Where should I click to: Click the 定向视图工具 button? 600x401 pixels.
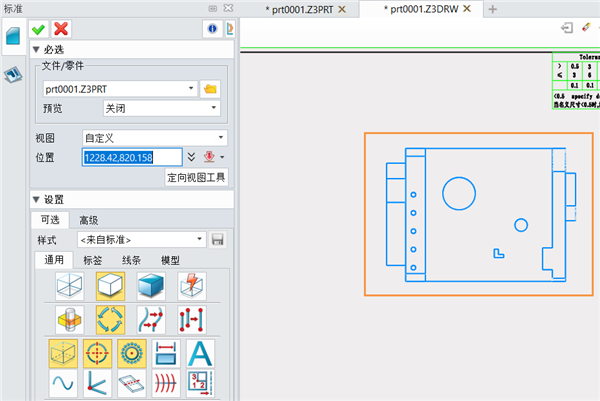pos(196,177)
